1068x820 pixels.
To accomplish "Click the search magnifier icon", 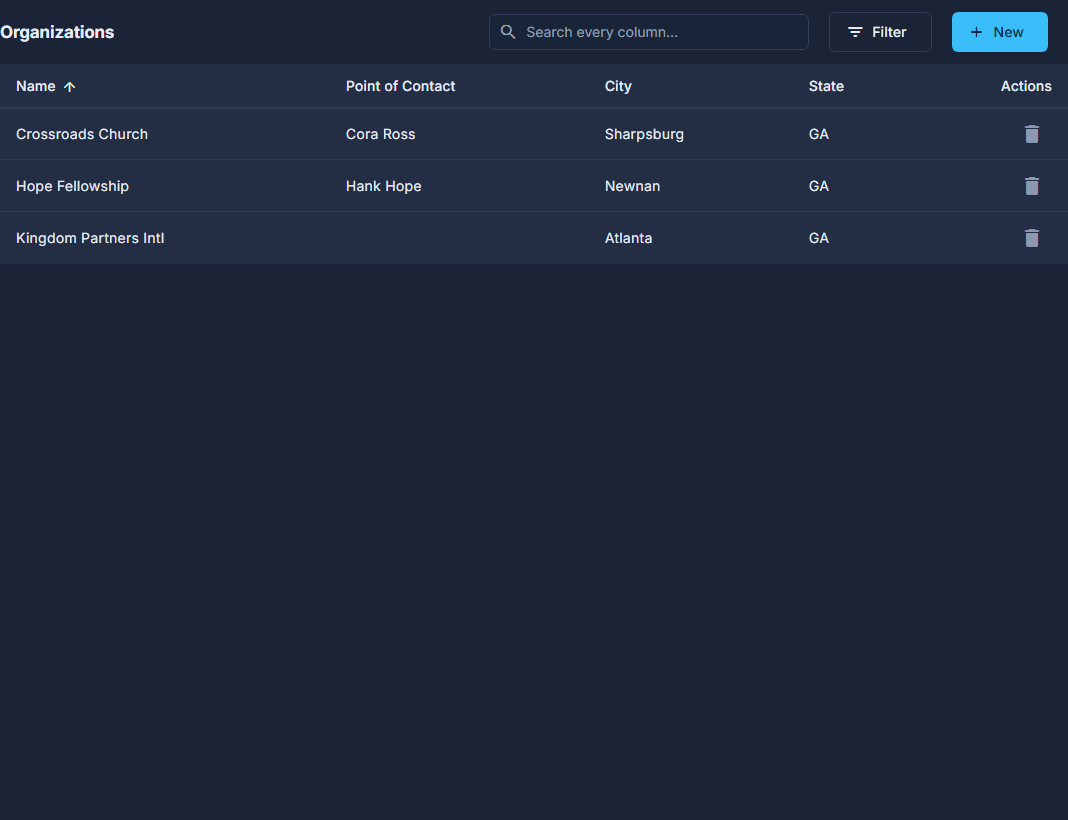I will (x=508, y=32).
